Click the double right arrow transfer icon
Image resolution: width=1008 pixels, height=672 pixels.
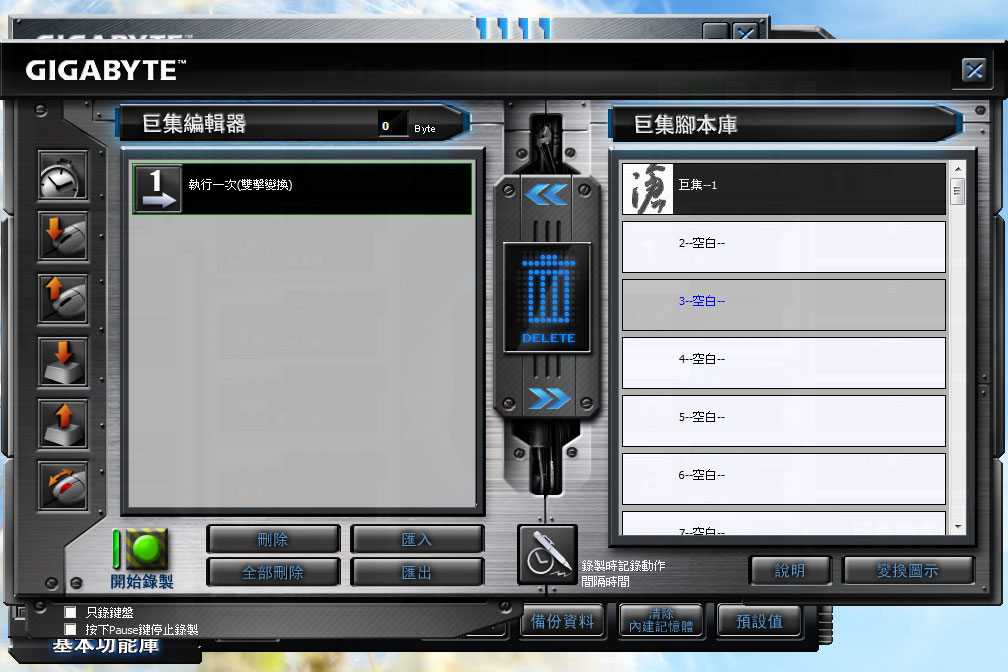pos(548,399)
